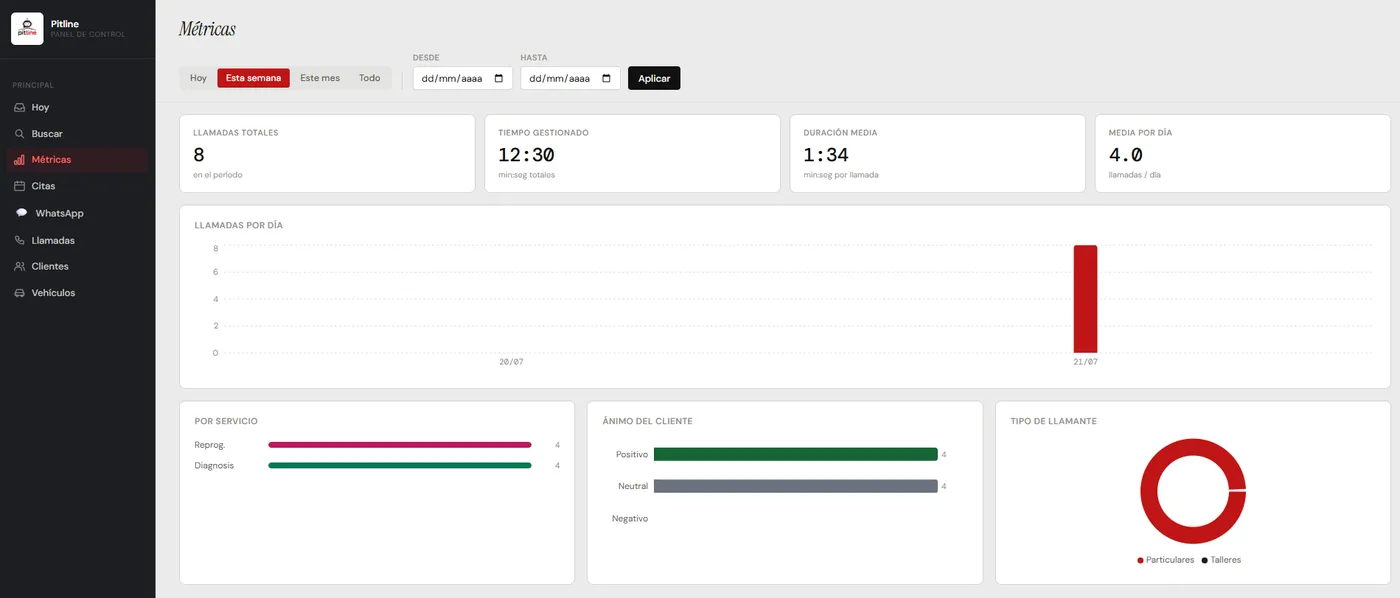Click the Llamadas Totales value 8
The width and height of the screenshot is (1400, 598).
point(199,155)
